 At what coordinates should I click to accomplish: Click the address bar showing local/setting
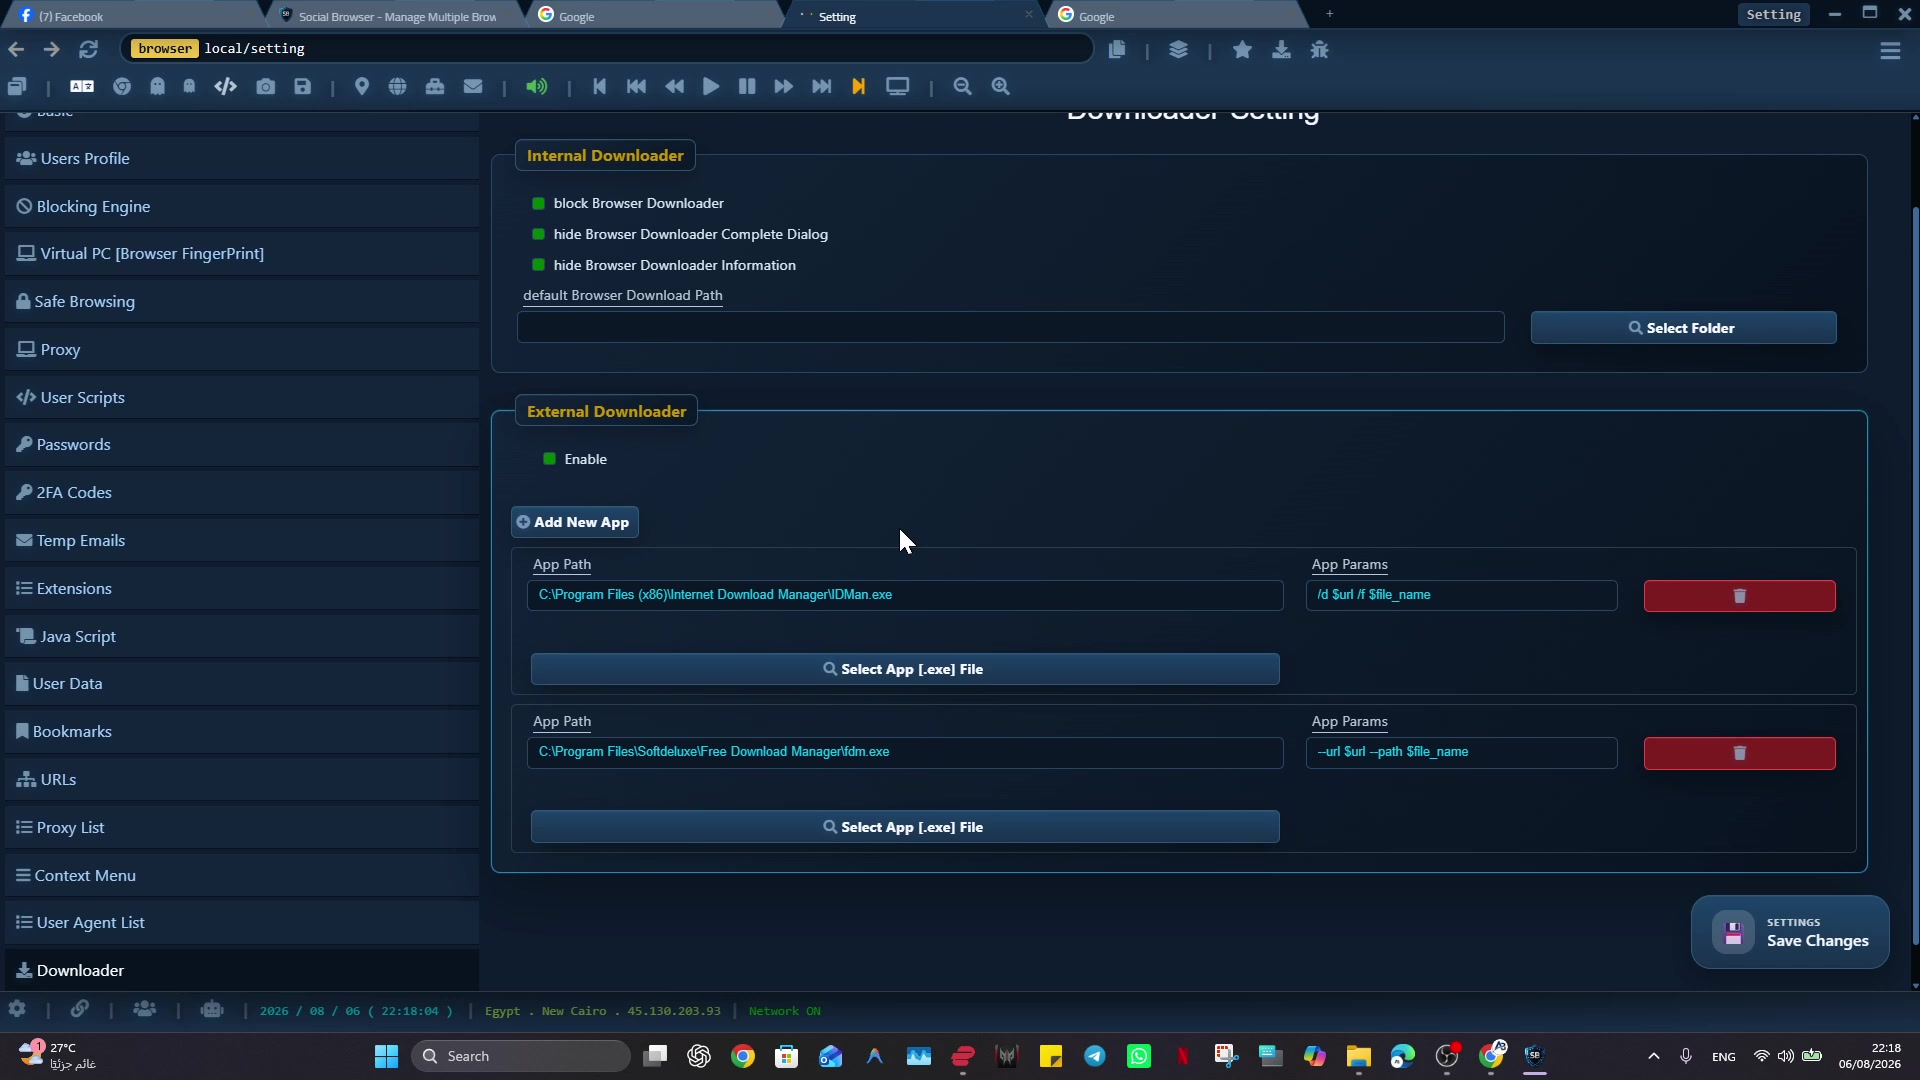tap(607, 48)
